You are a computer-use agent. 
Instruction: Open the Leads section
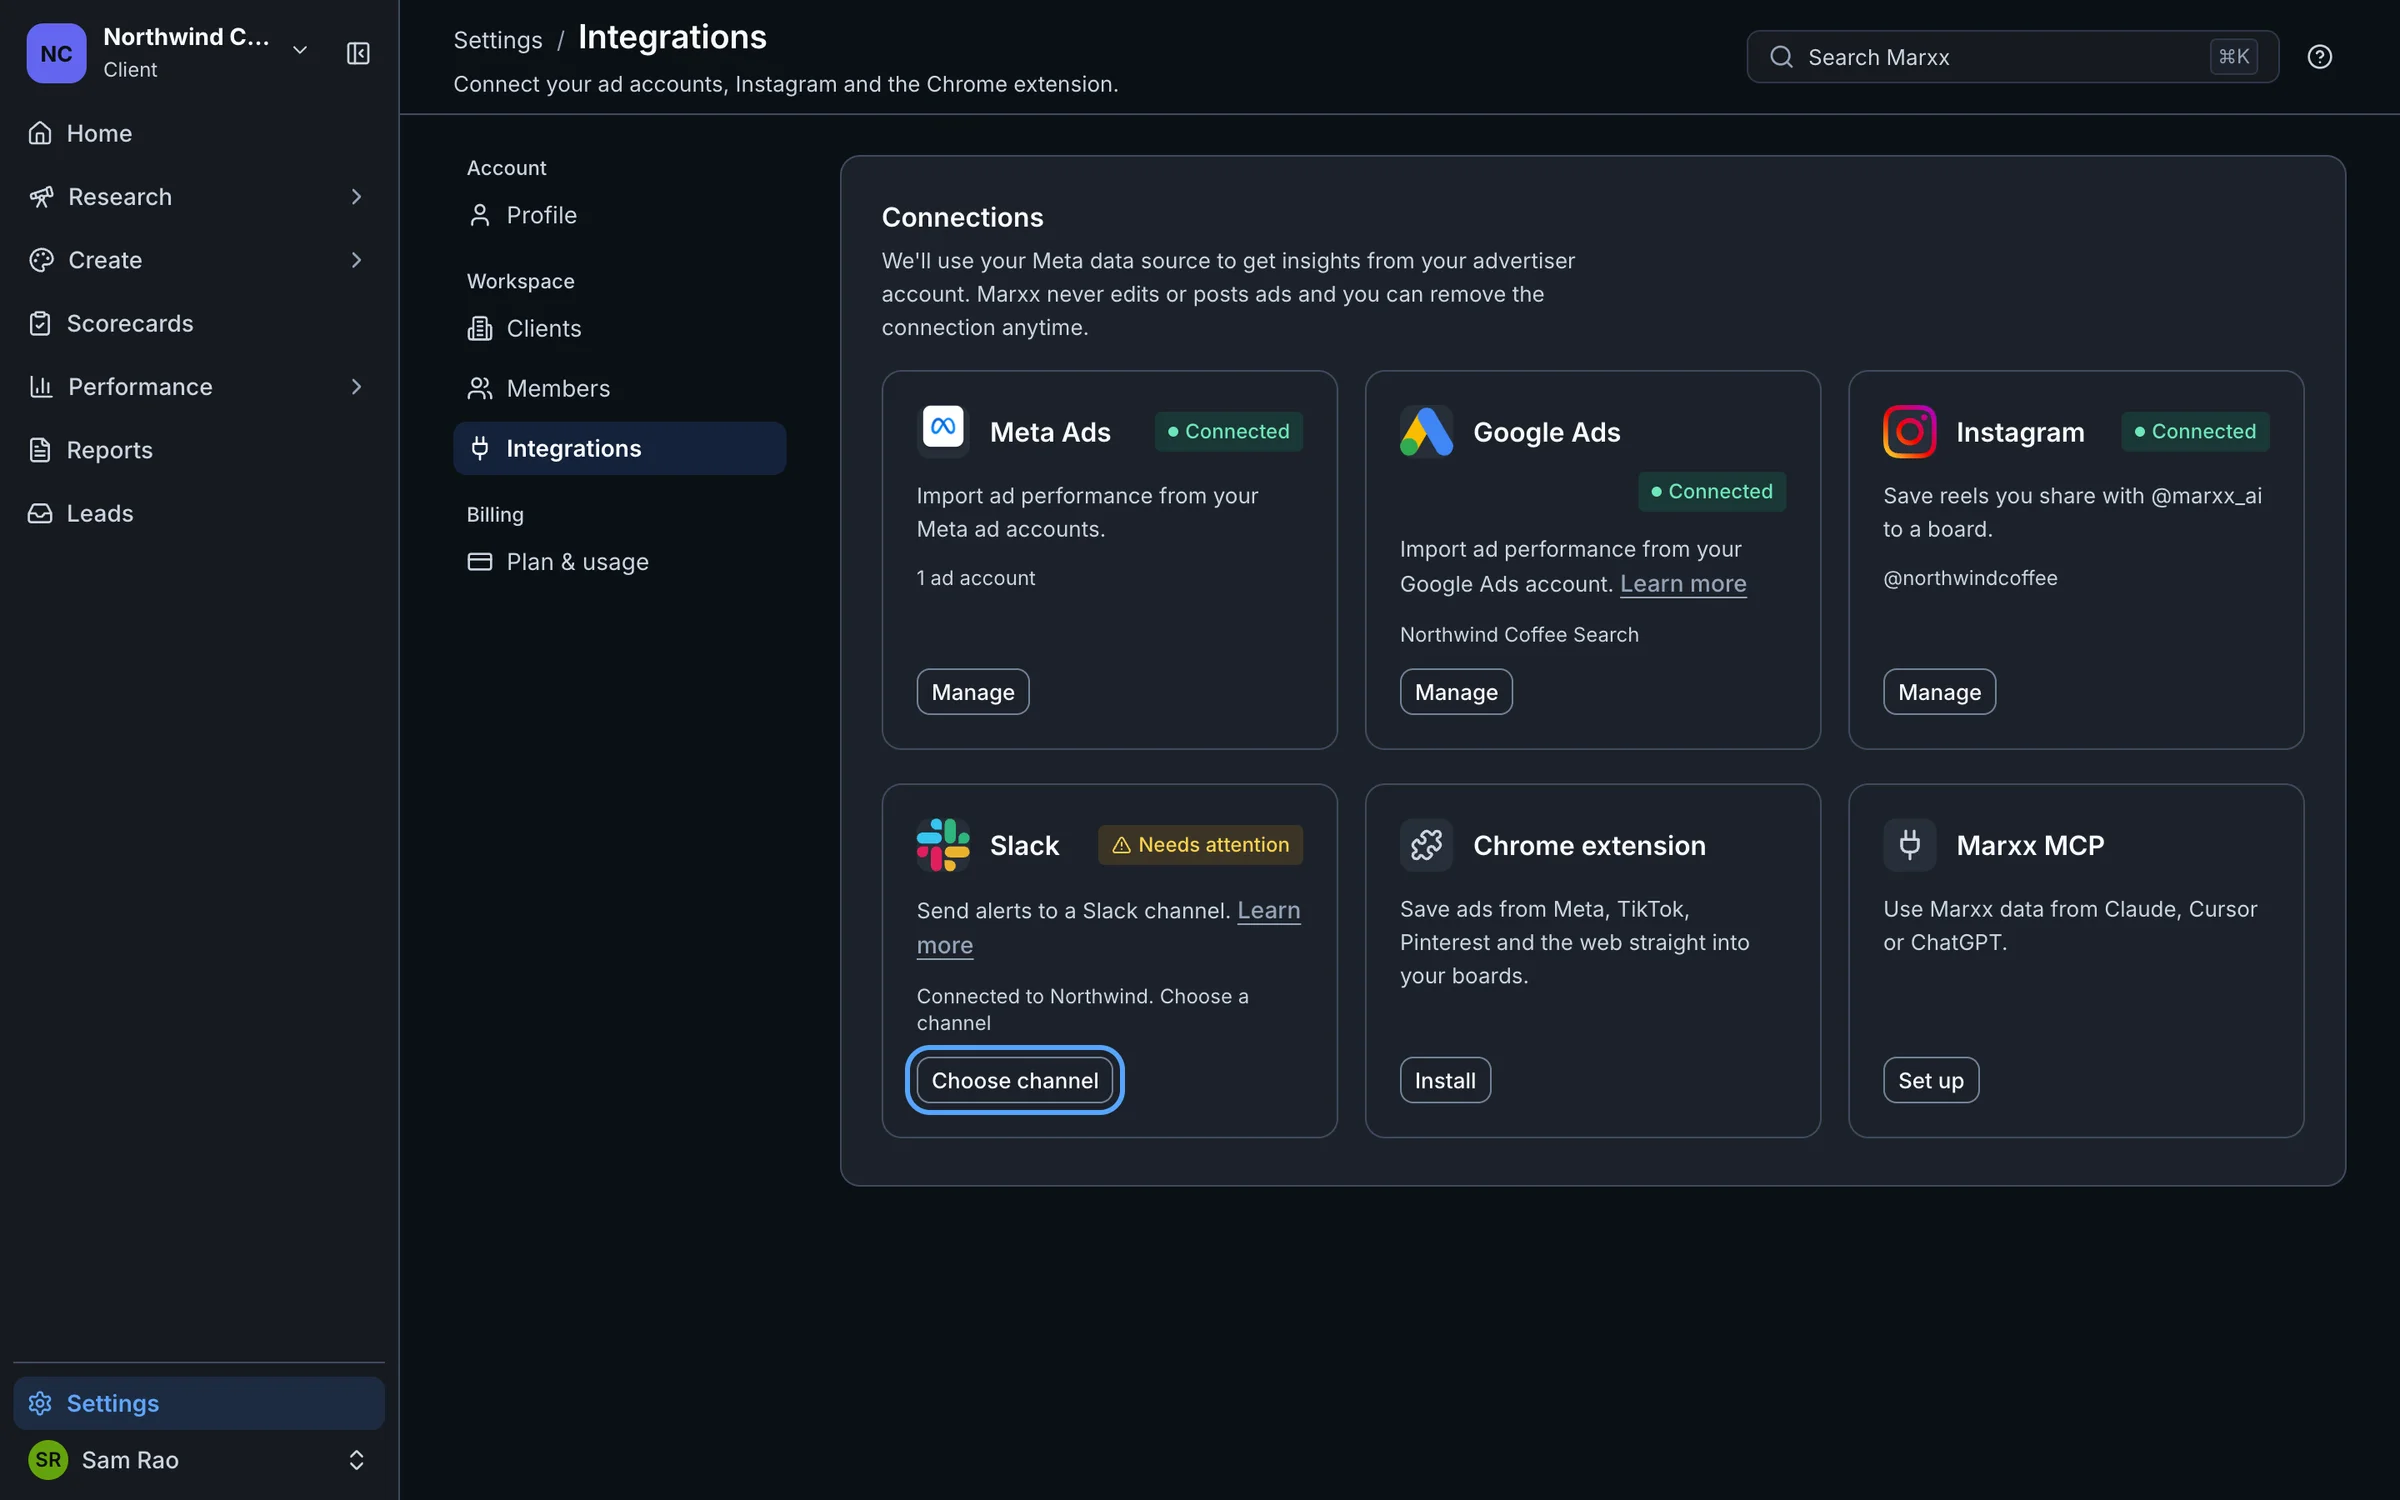coord(199,513)
